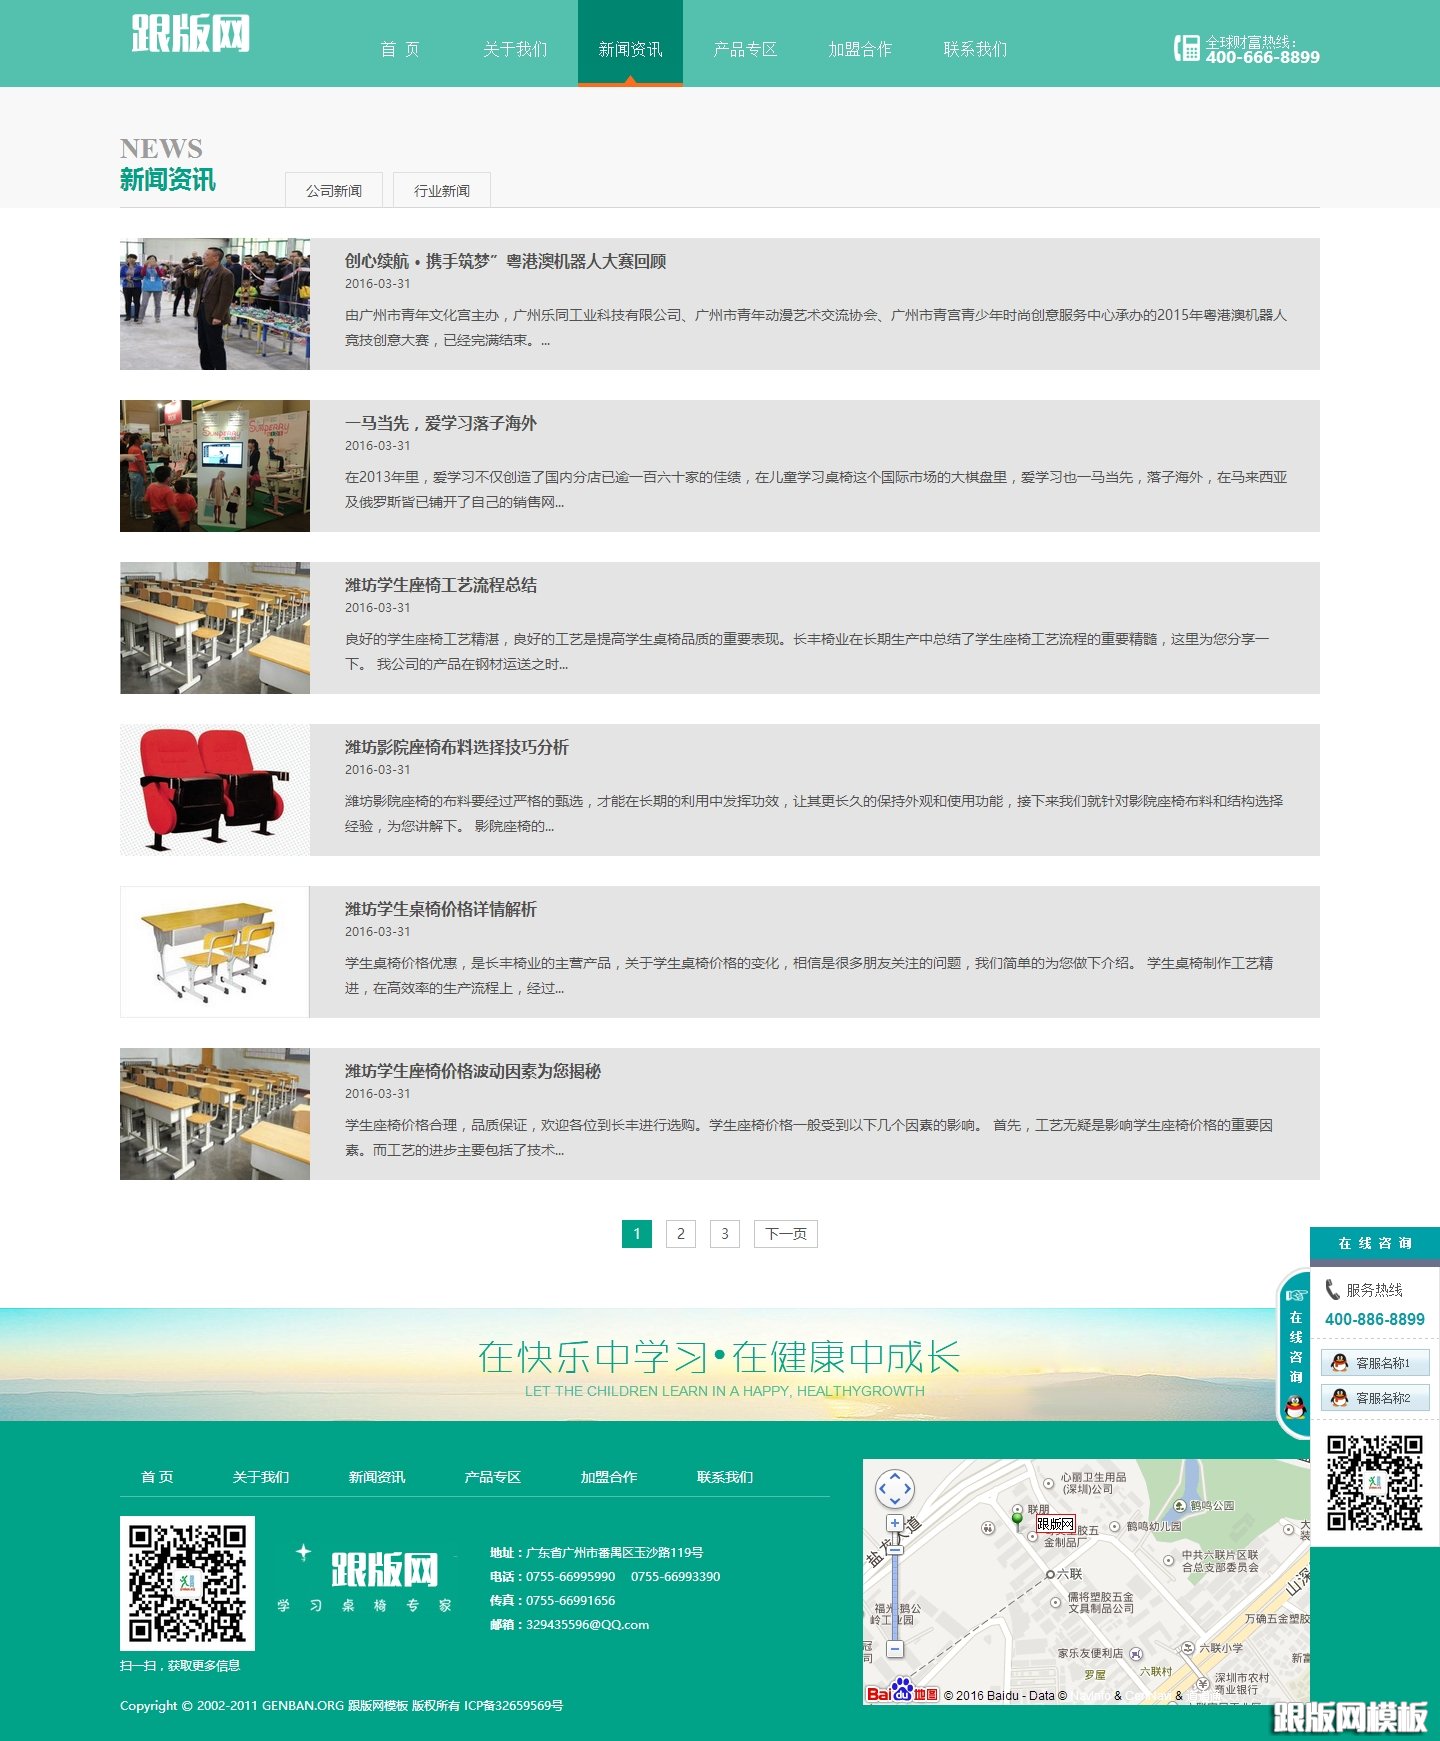Click the map pan direction control
The width and height of the screenshot is (1440, 1741).
point(894,1488)
